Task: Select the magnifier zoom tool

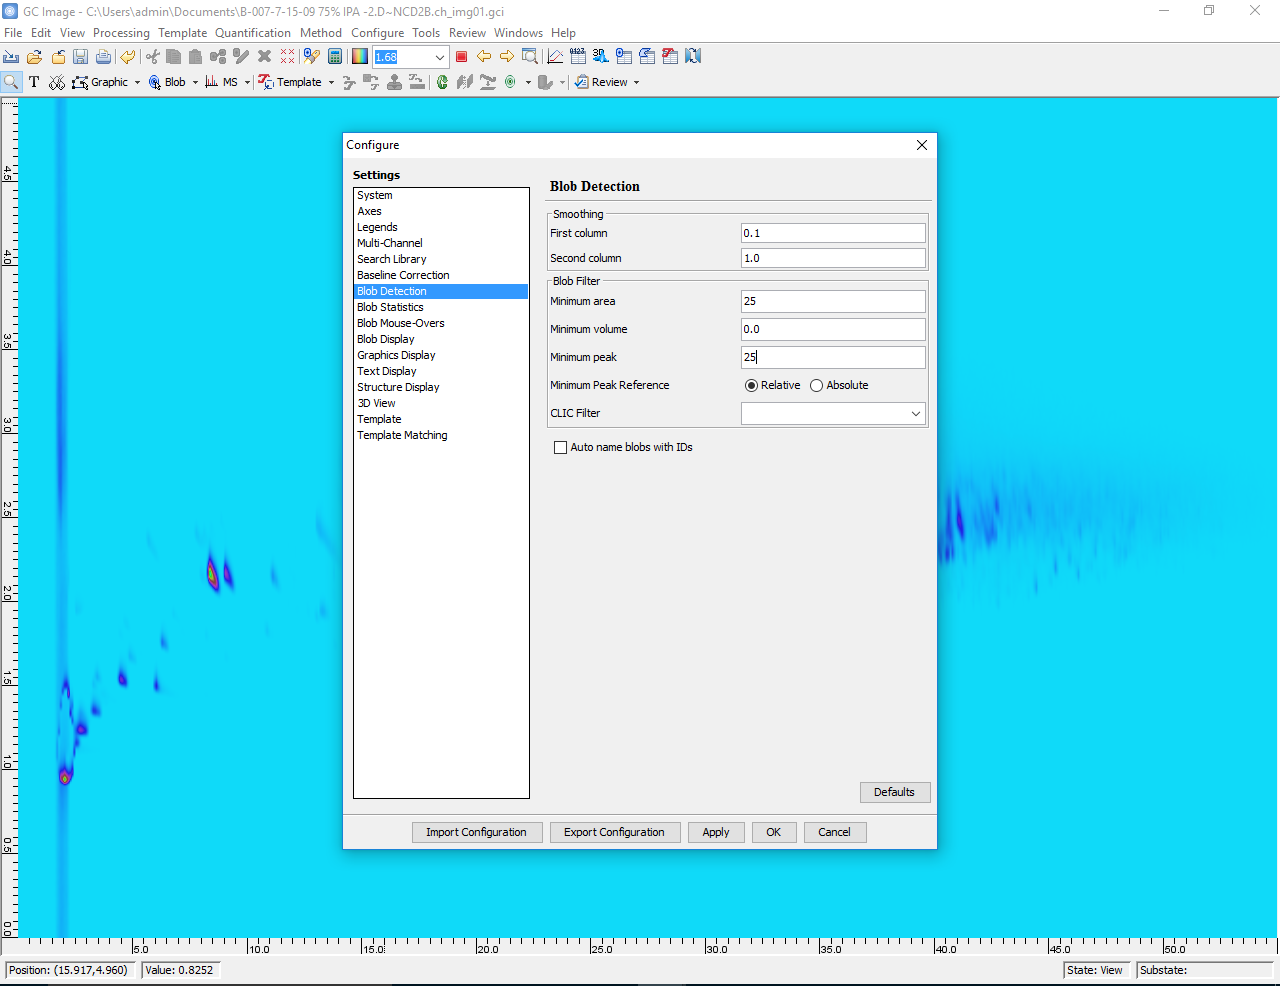Action: pyautogui.click(x=11, y=82)
